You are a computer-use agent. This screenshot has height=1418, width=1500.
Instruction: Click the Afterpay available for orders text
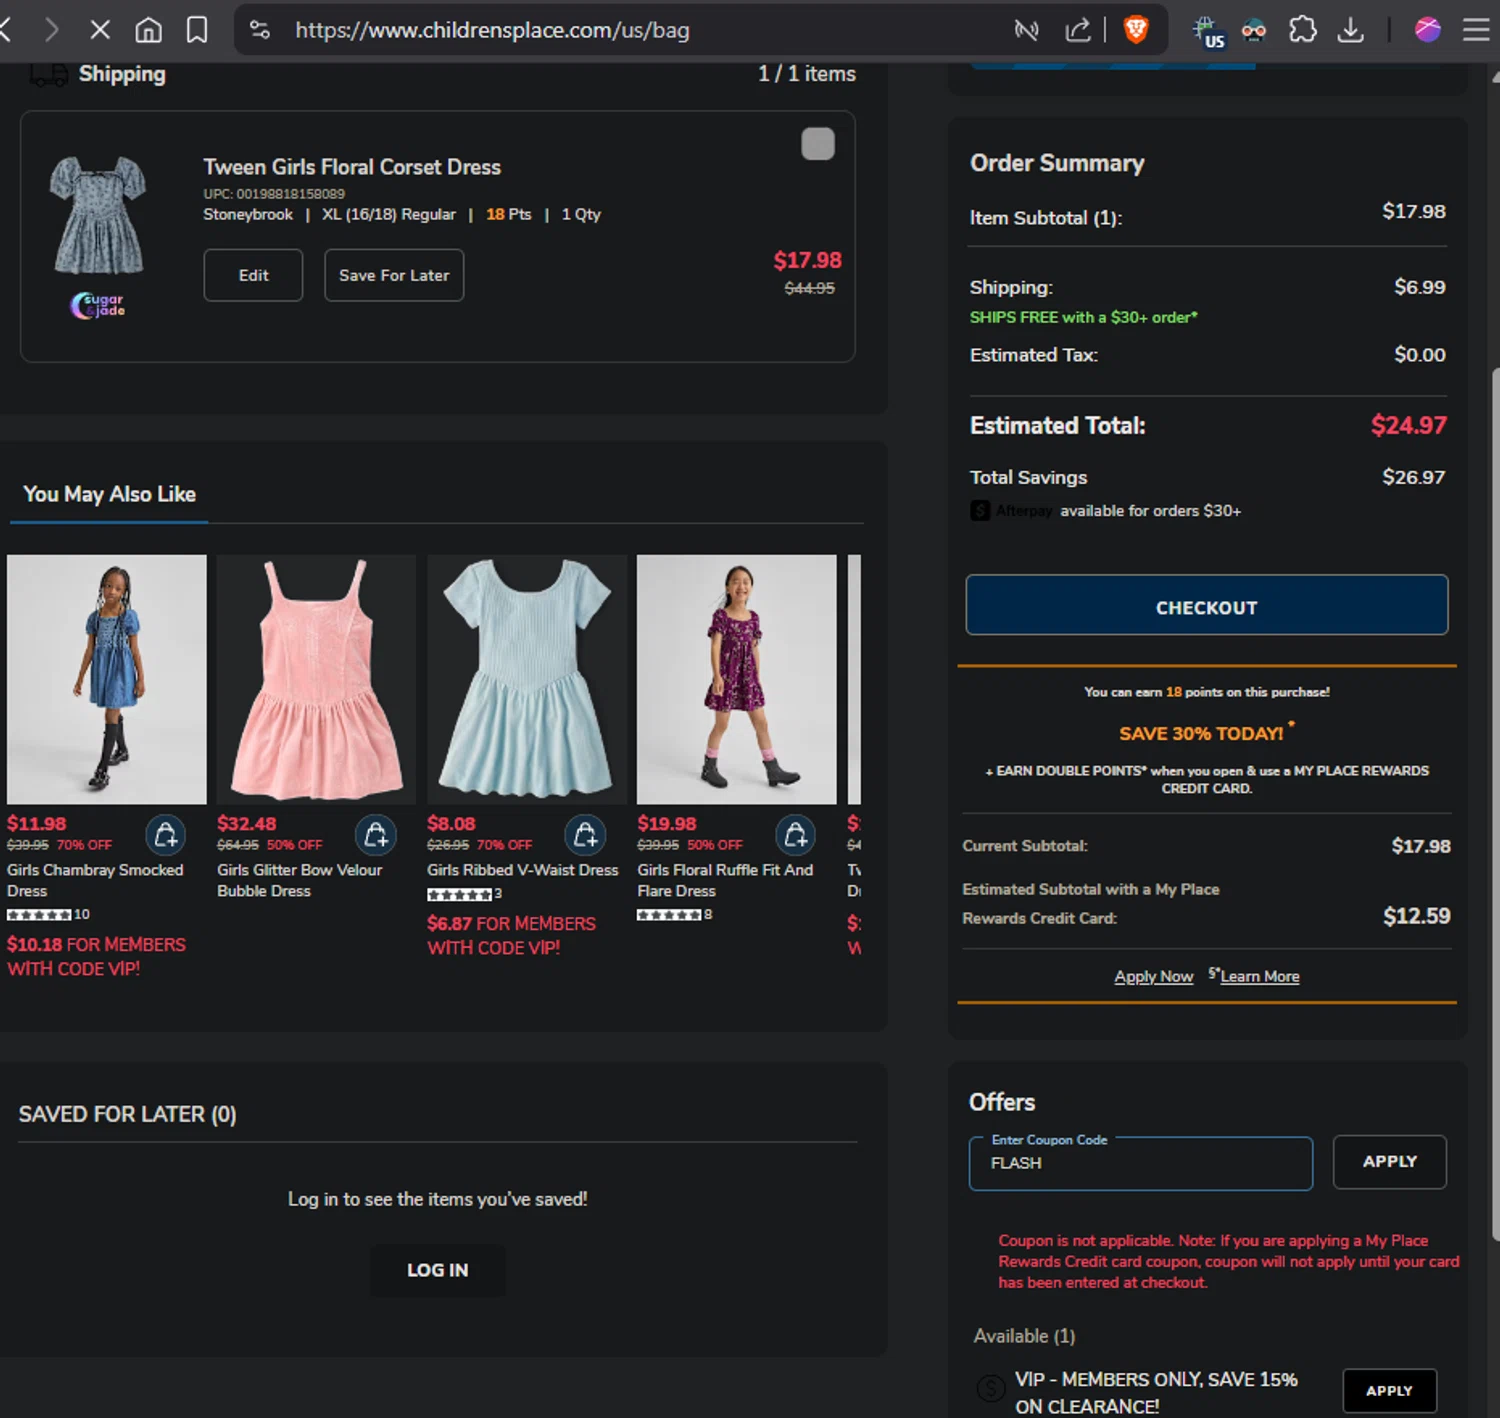1105,511
